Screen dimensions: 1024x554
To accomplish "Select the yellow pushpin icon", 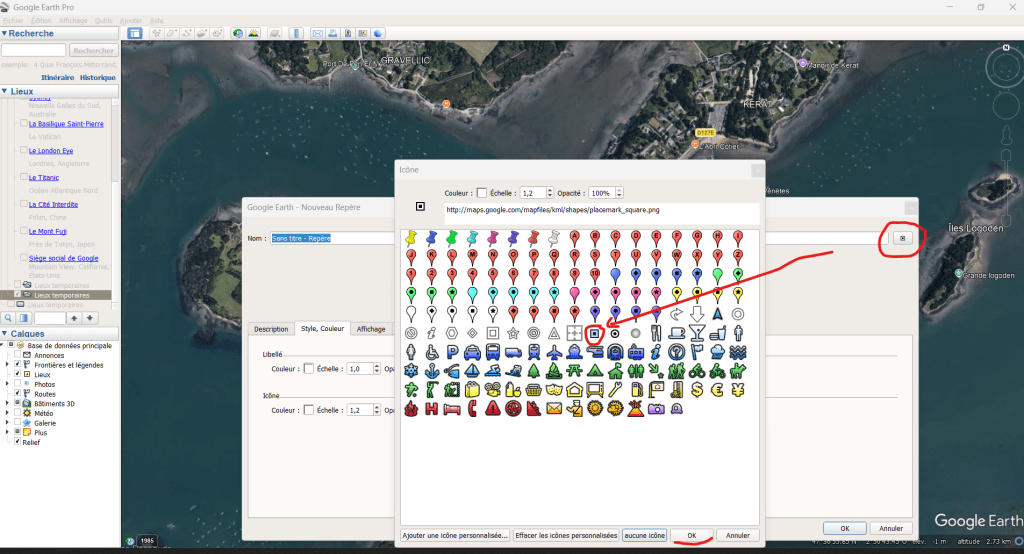I will 411,237.
